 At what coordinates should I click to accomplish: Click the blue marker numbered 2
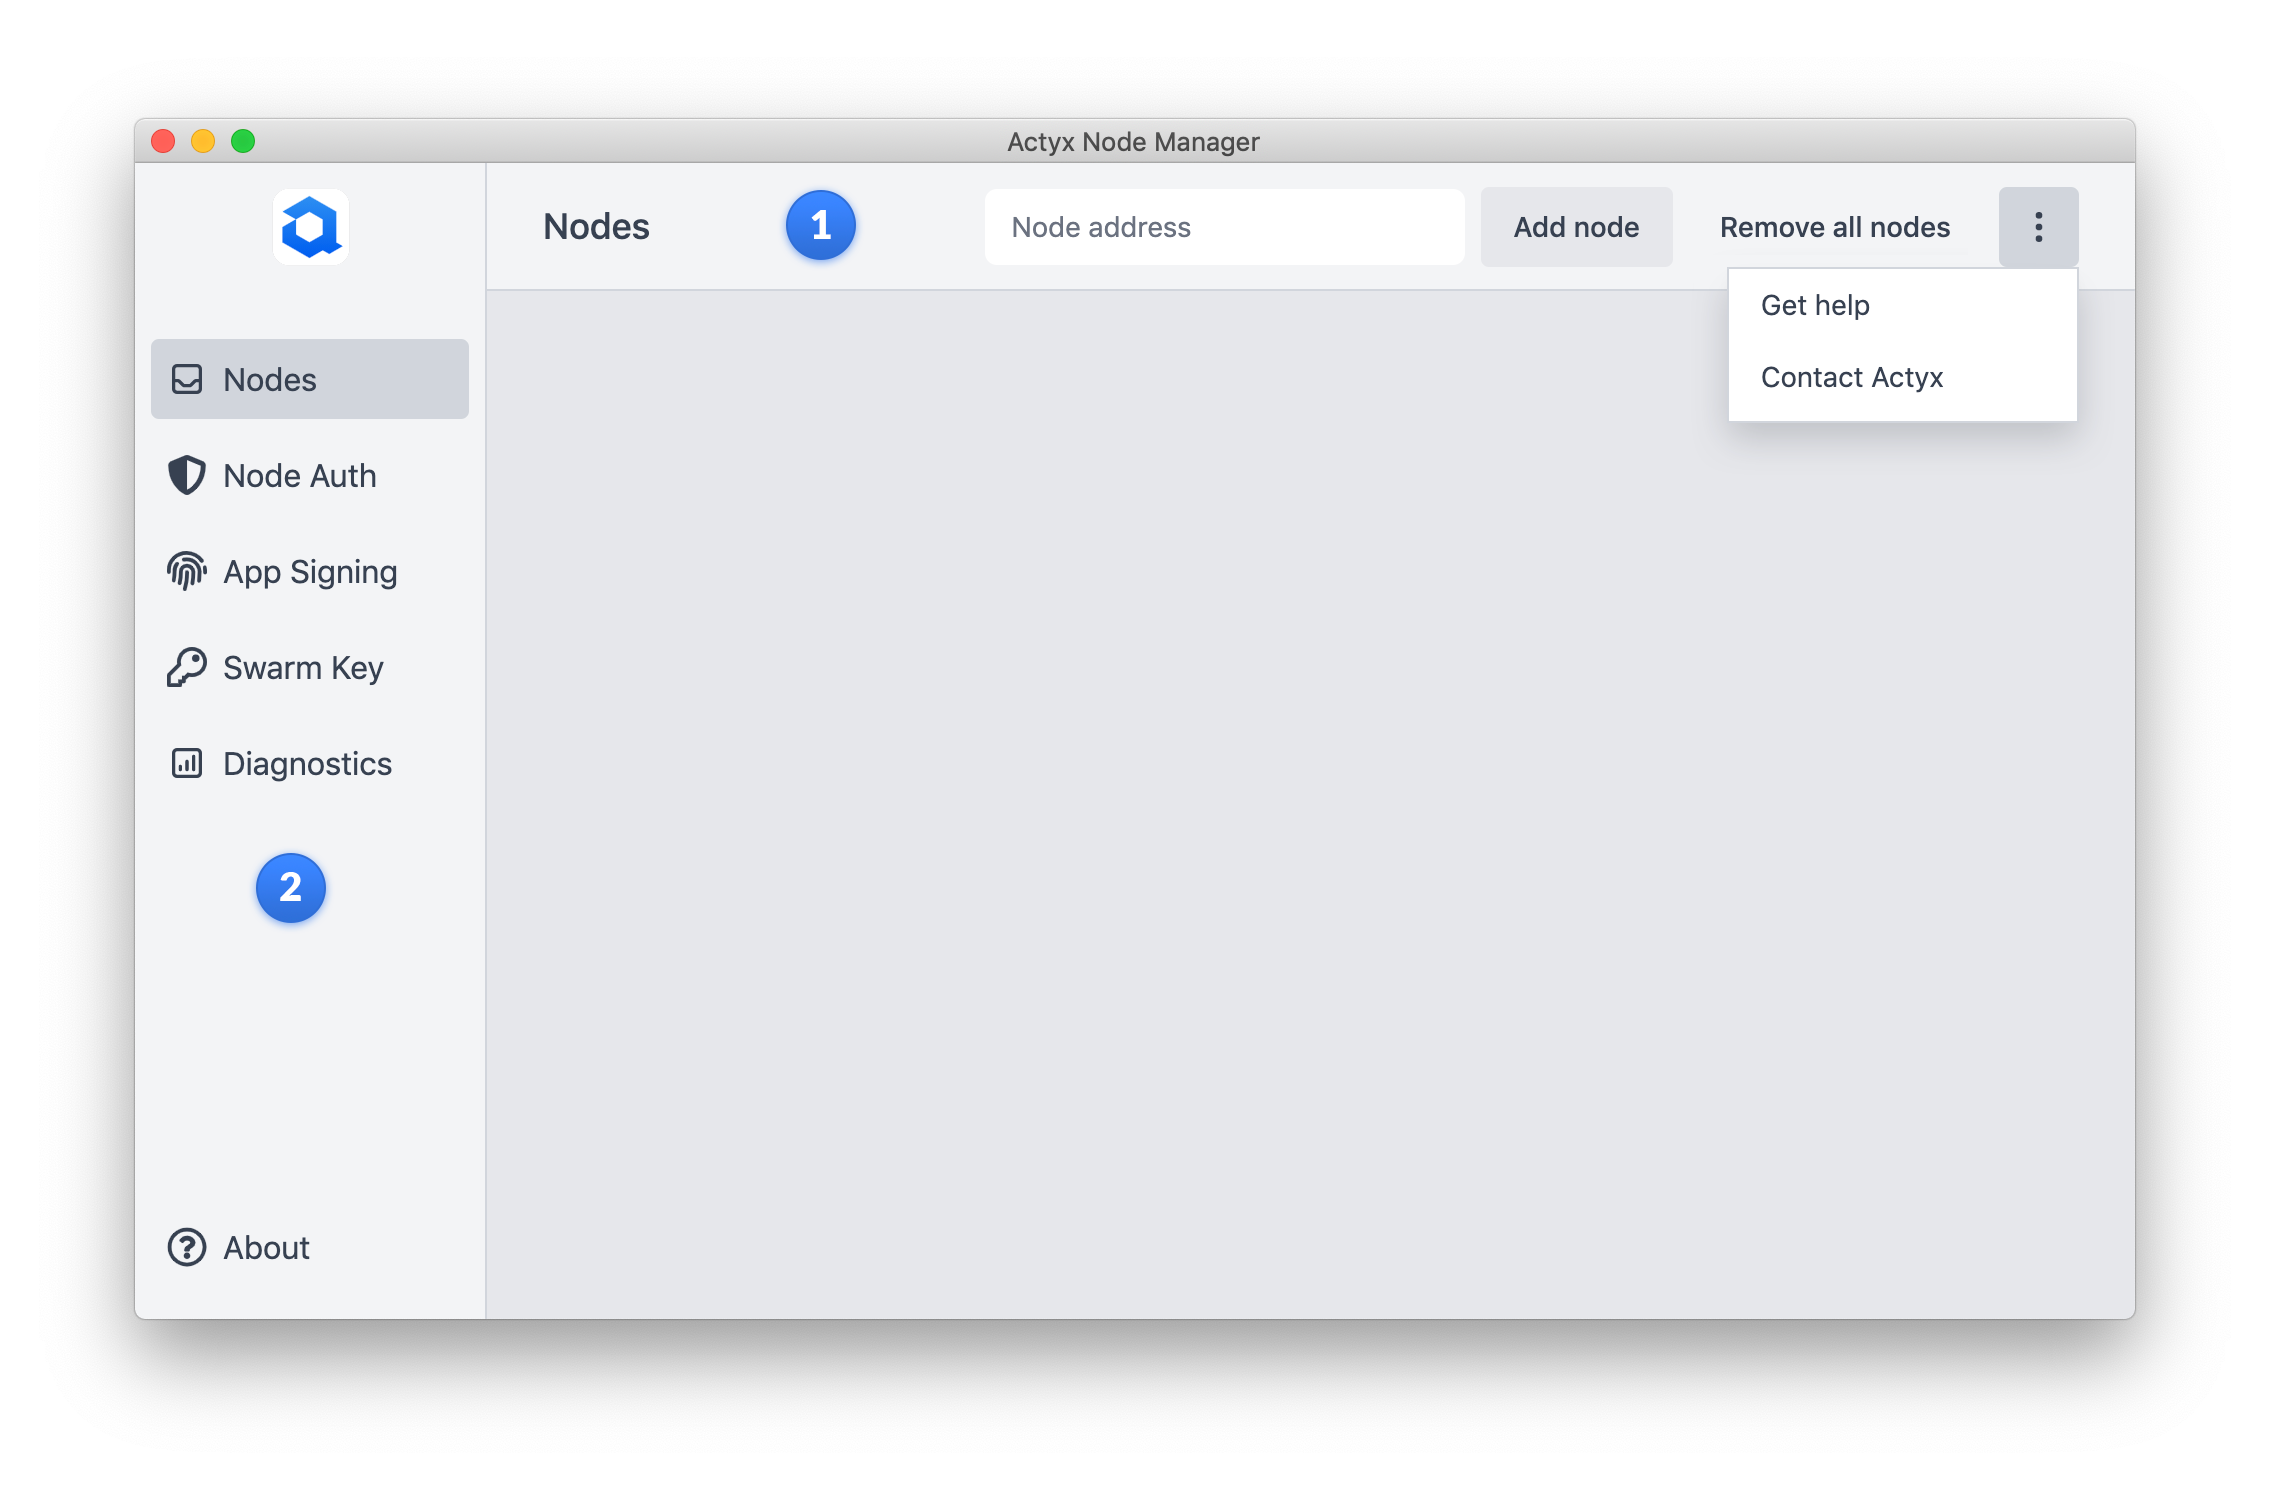click(290, 887)
